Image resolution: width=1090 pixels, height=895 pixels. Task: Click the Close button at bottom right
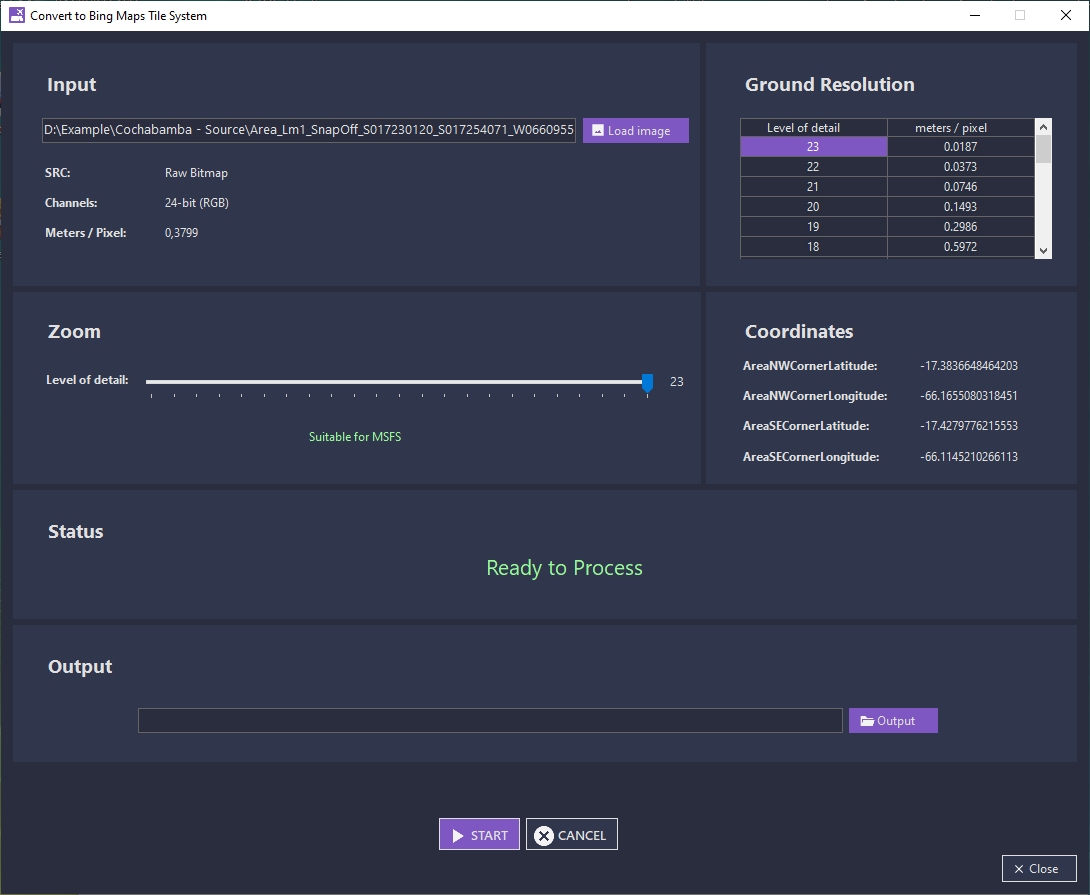point(1038,868)
